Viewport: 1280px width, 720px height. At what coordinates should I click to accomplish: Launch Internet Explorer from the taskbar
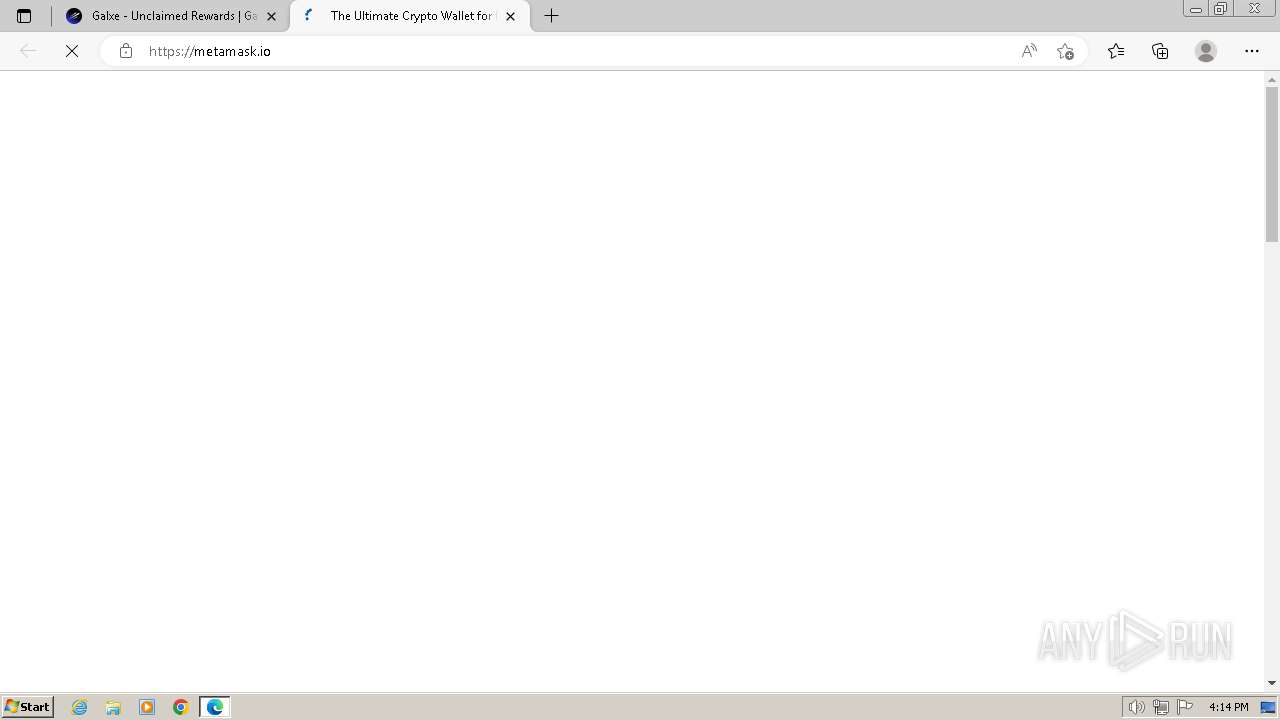[80, 707]
